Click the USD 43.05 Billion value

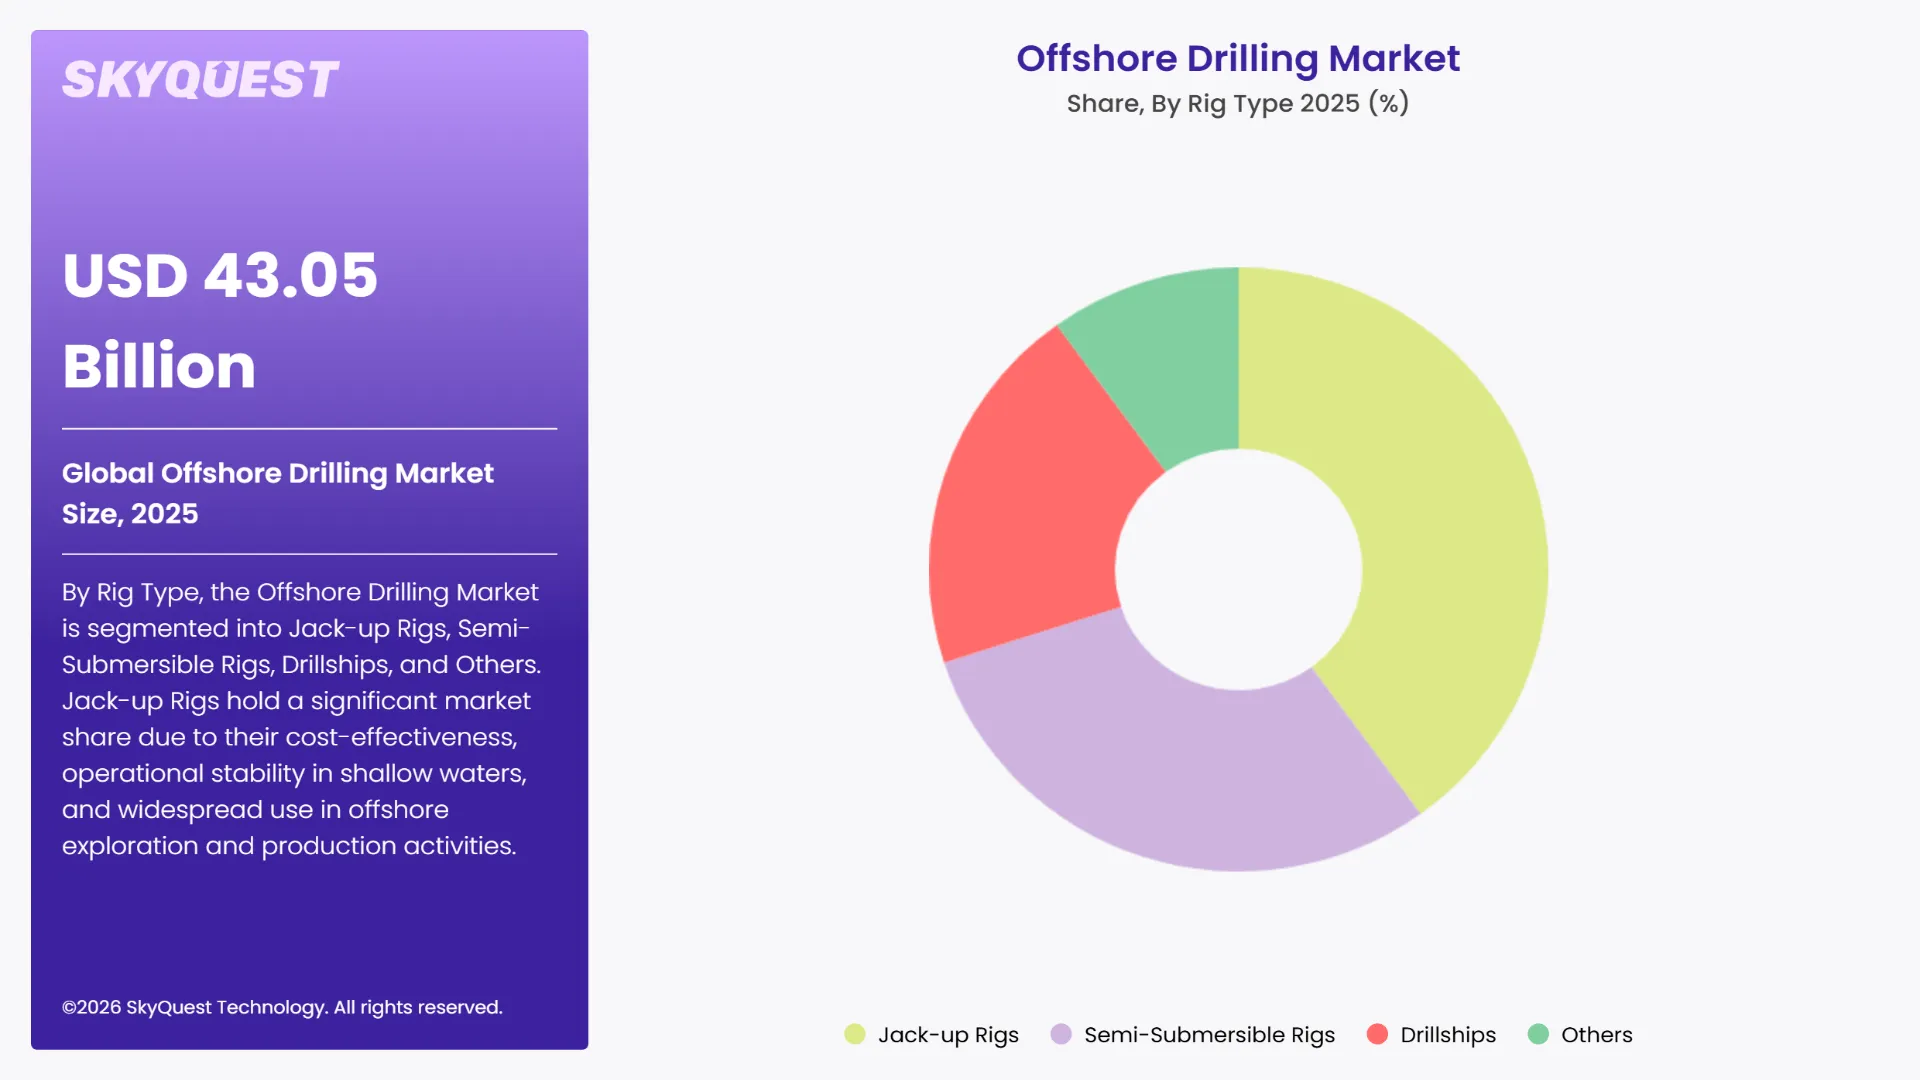click(x=220, y=320)
